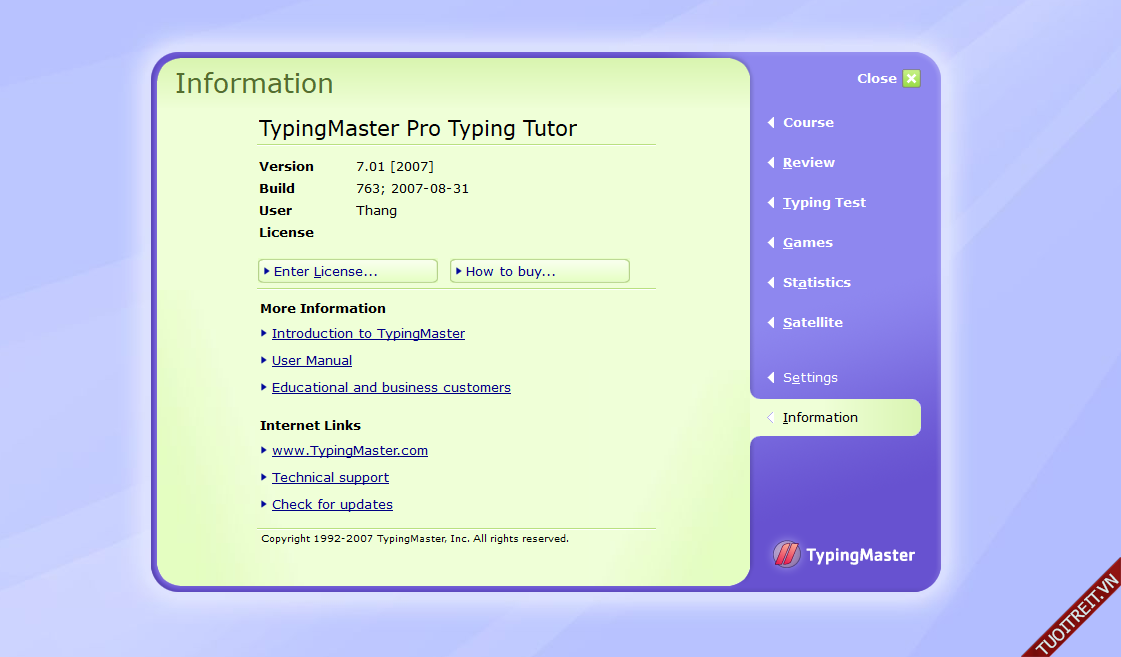The height and width of the screenshot is (657, 1121).
Task: Go to the Review section
Action: coord(808,163)
